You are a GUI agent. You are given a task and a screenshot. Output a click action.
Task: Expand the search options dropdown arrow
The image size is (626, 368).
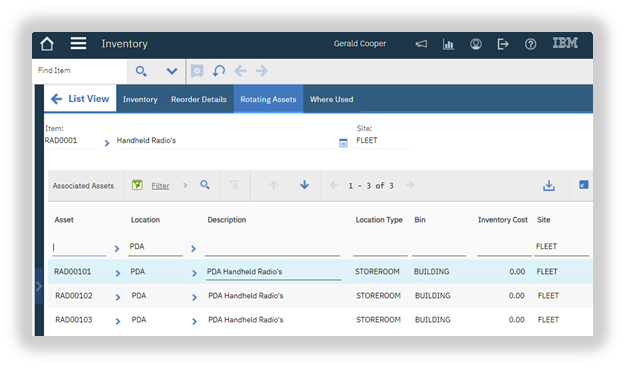tap(172, 71)
